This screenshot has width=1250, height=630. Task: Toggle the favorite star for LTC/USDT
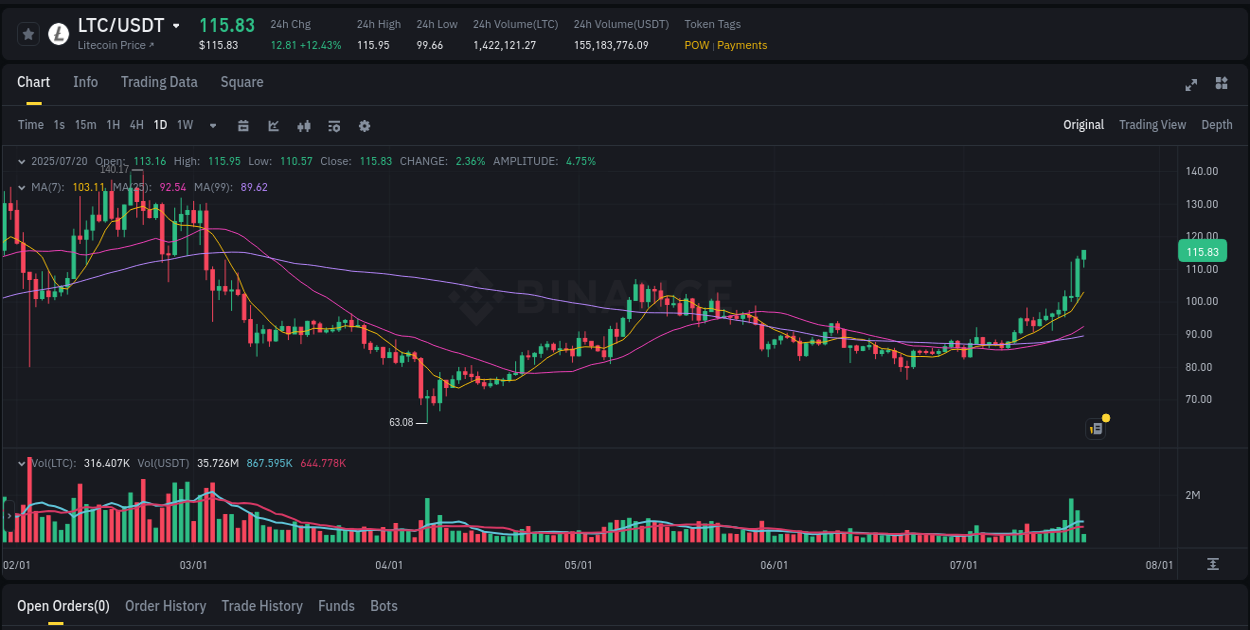pos(27,34)
